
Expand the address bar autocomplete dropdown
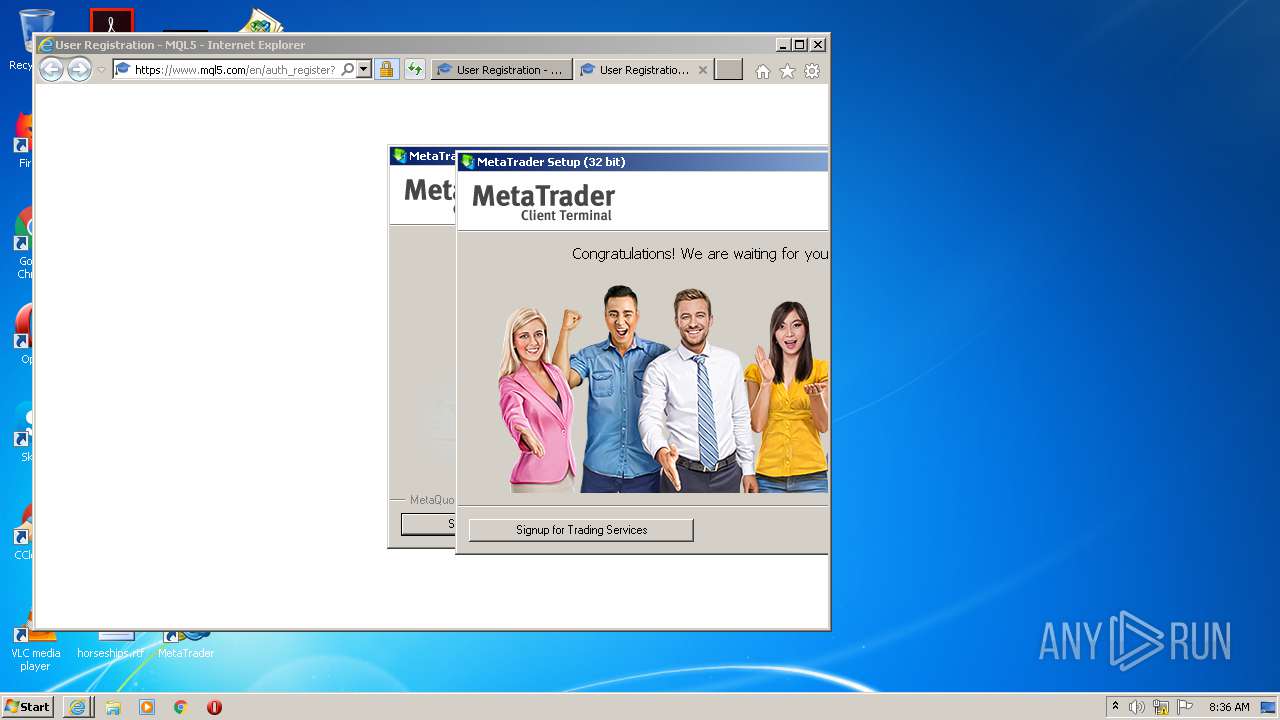[x=364, y=70]
